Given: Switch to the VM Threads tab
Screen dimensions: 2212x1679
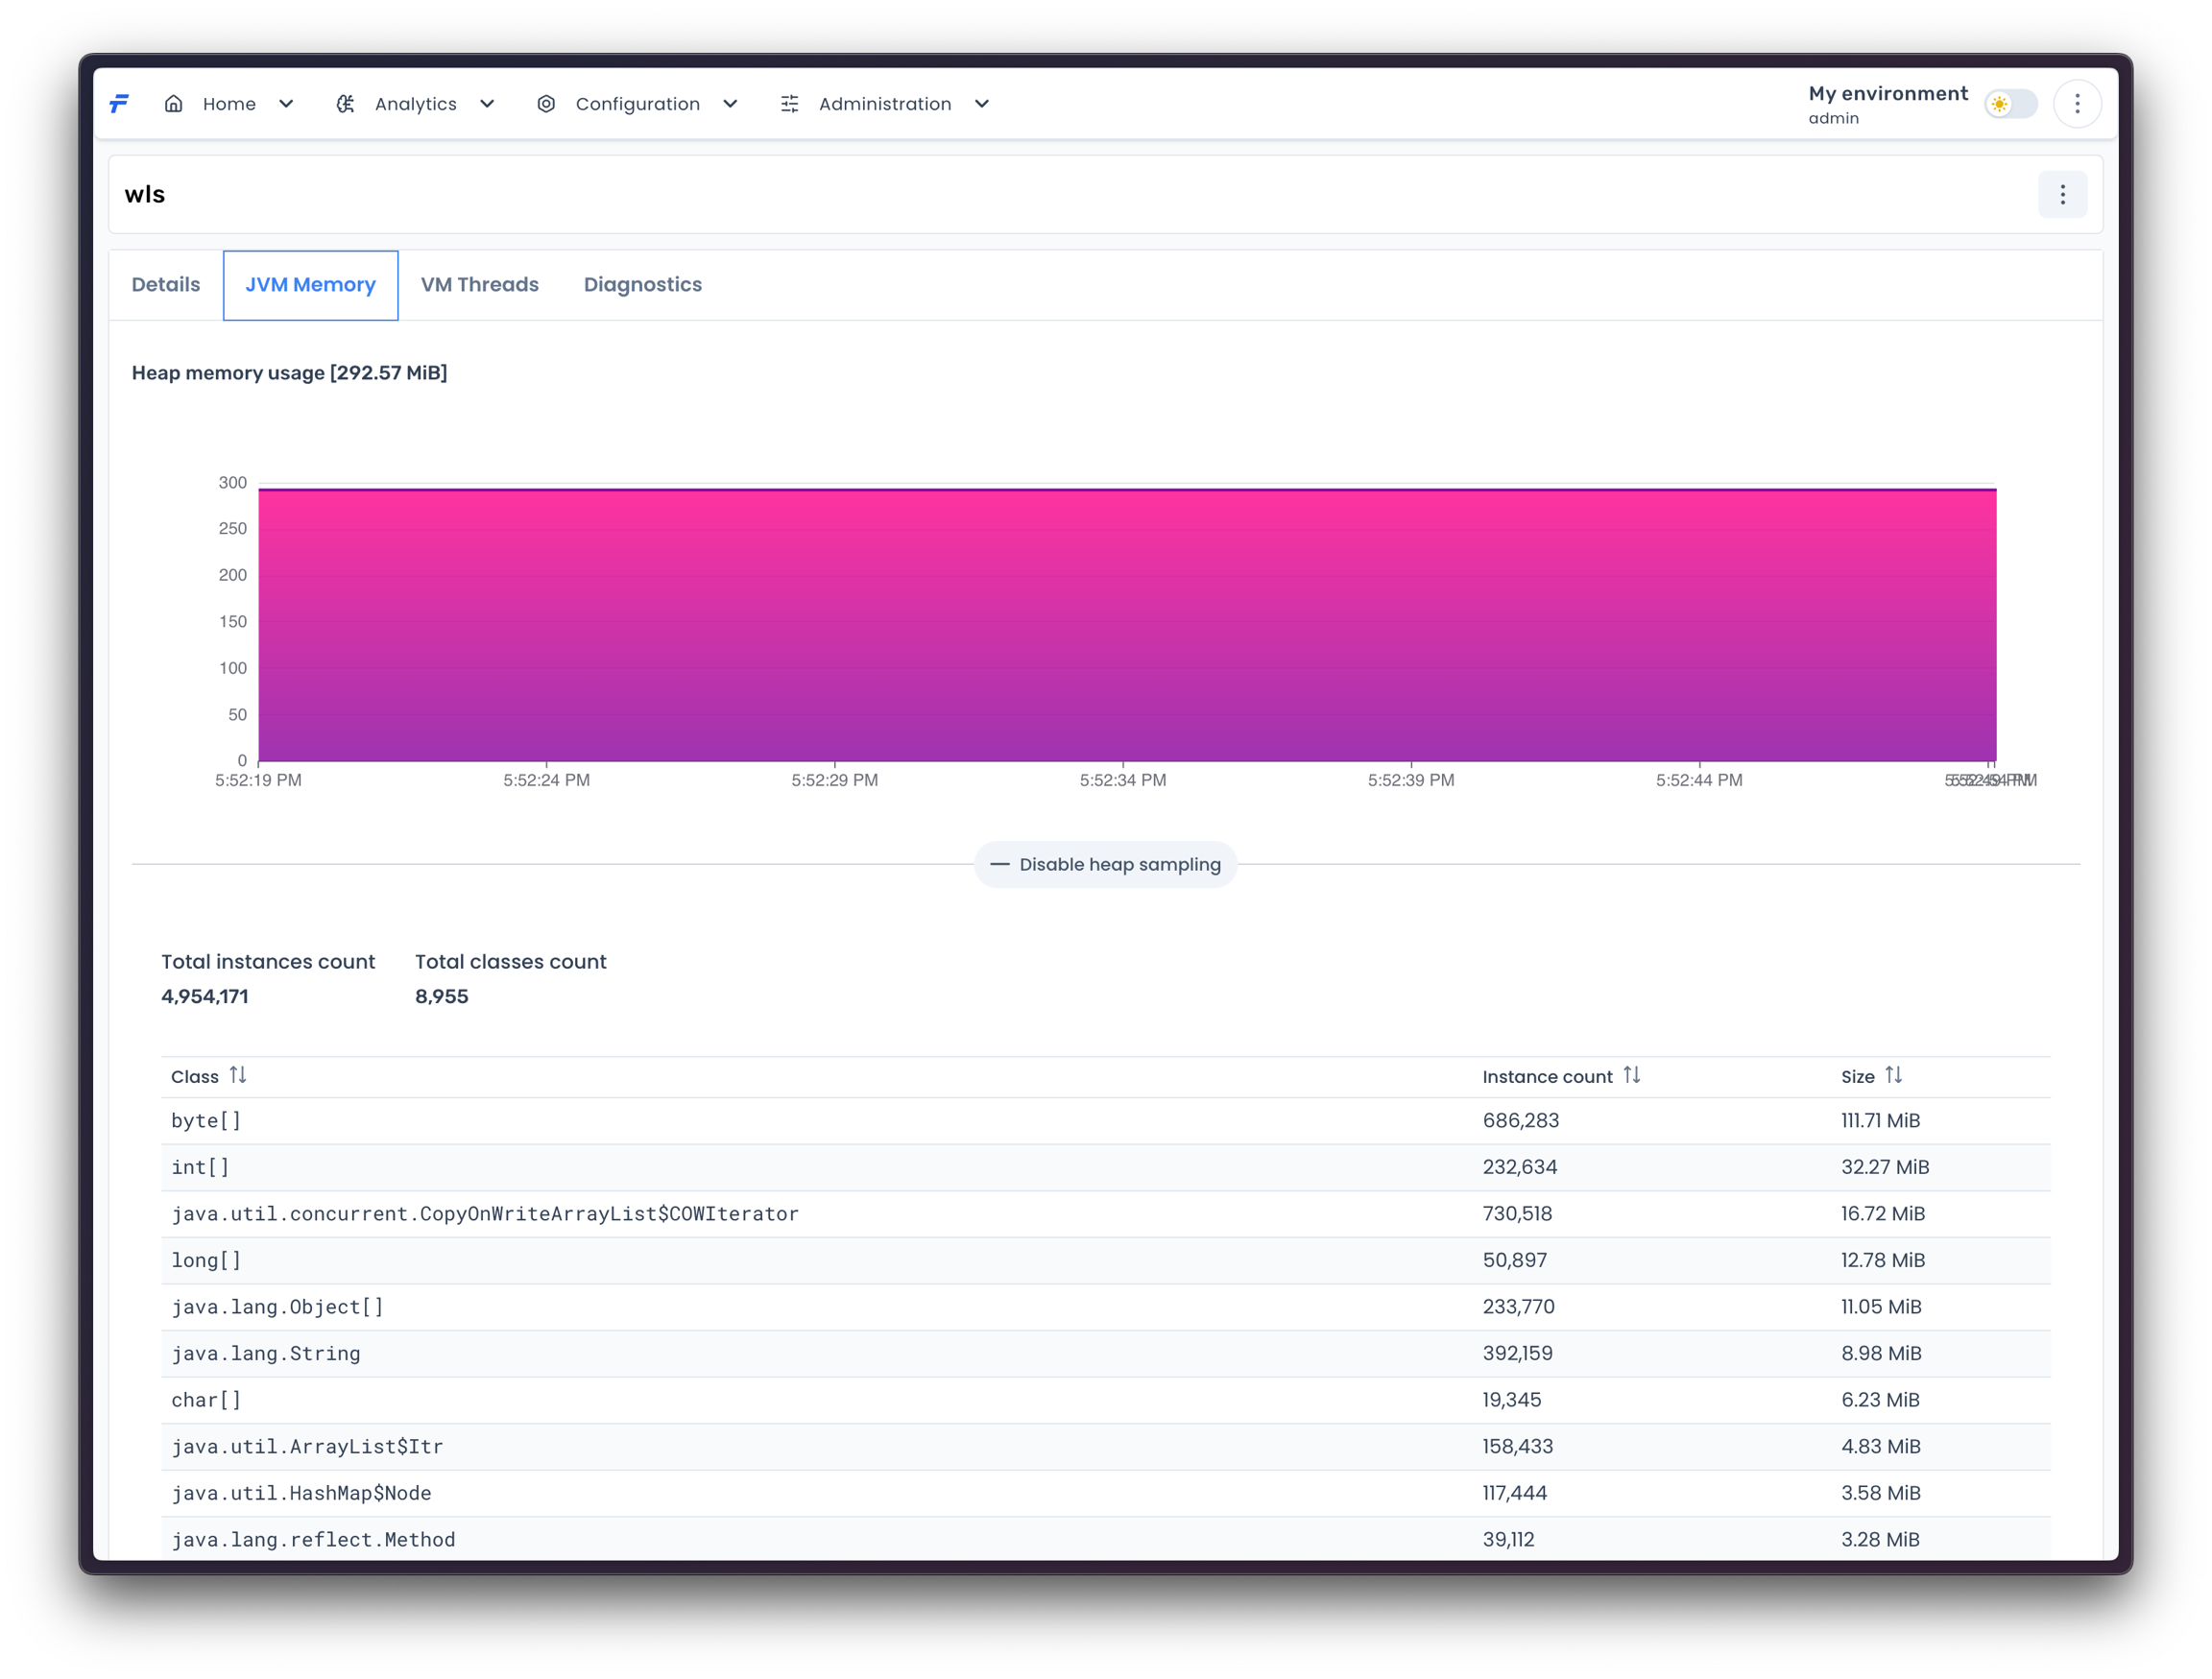Looking at the screenshot, I should point(479,285).
